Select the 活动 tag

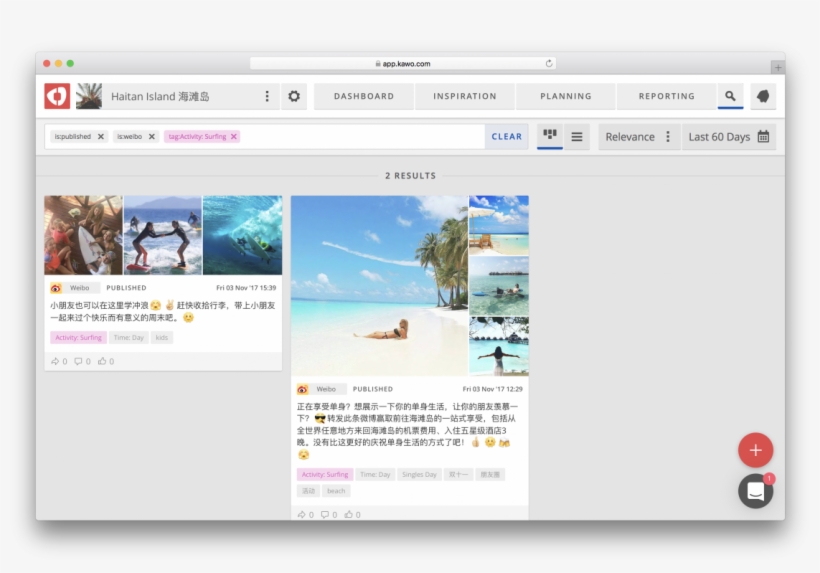pos(309,491)
